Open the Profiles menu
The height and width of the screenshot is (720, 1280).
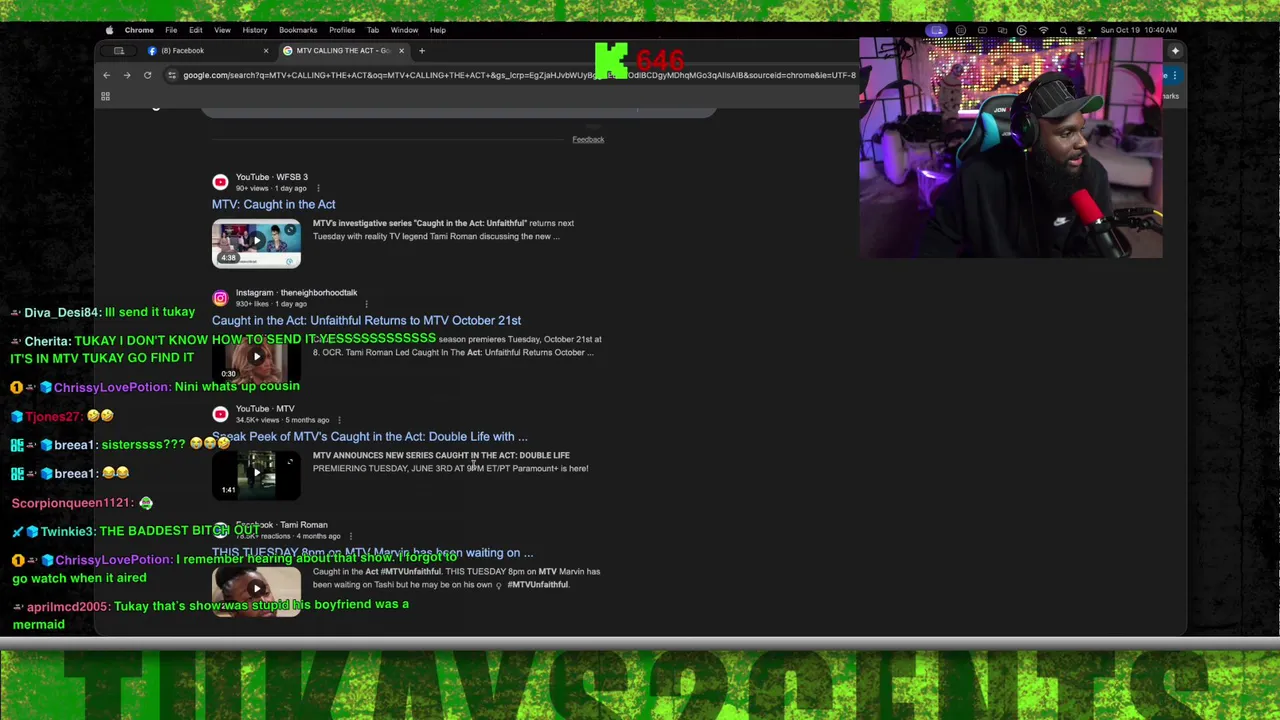(342, 30)
